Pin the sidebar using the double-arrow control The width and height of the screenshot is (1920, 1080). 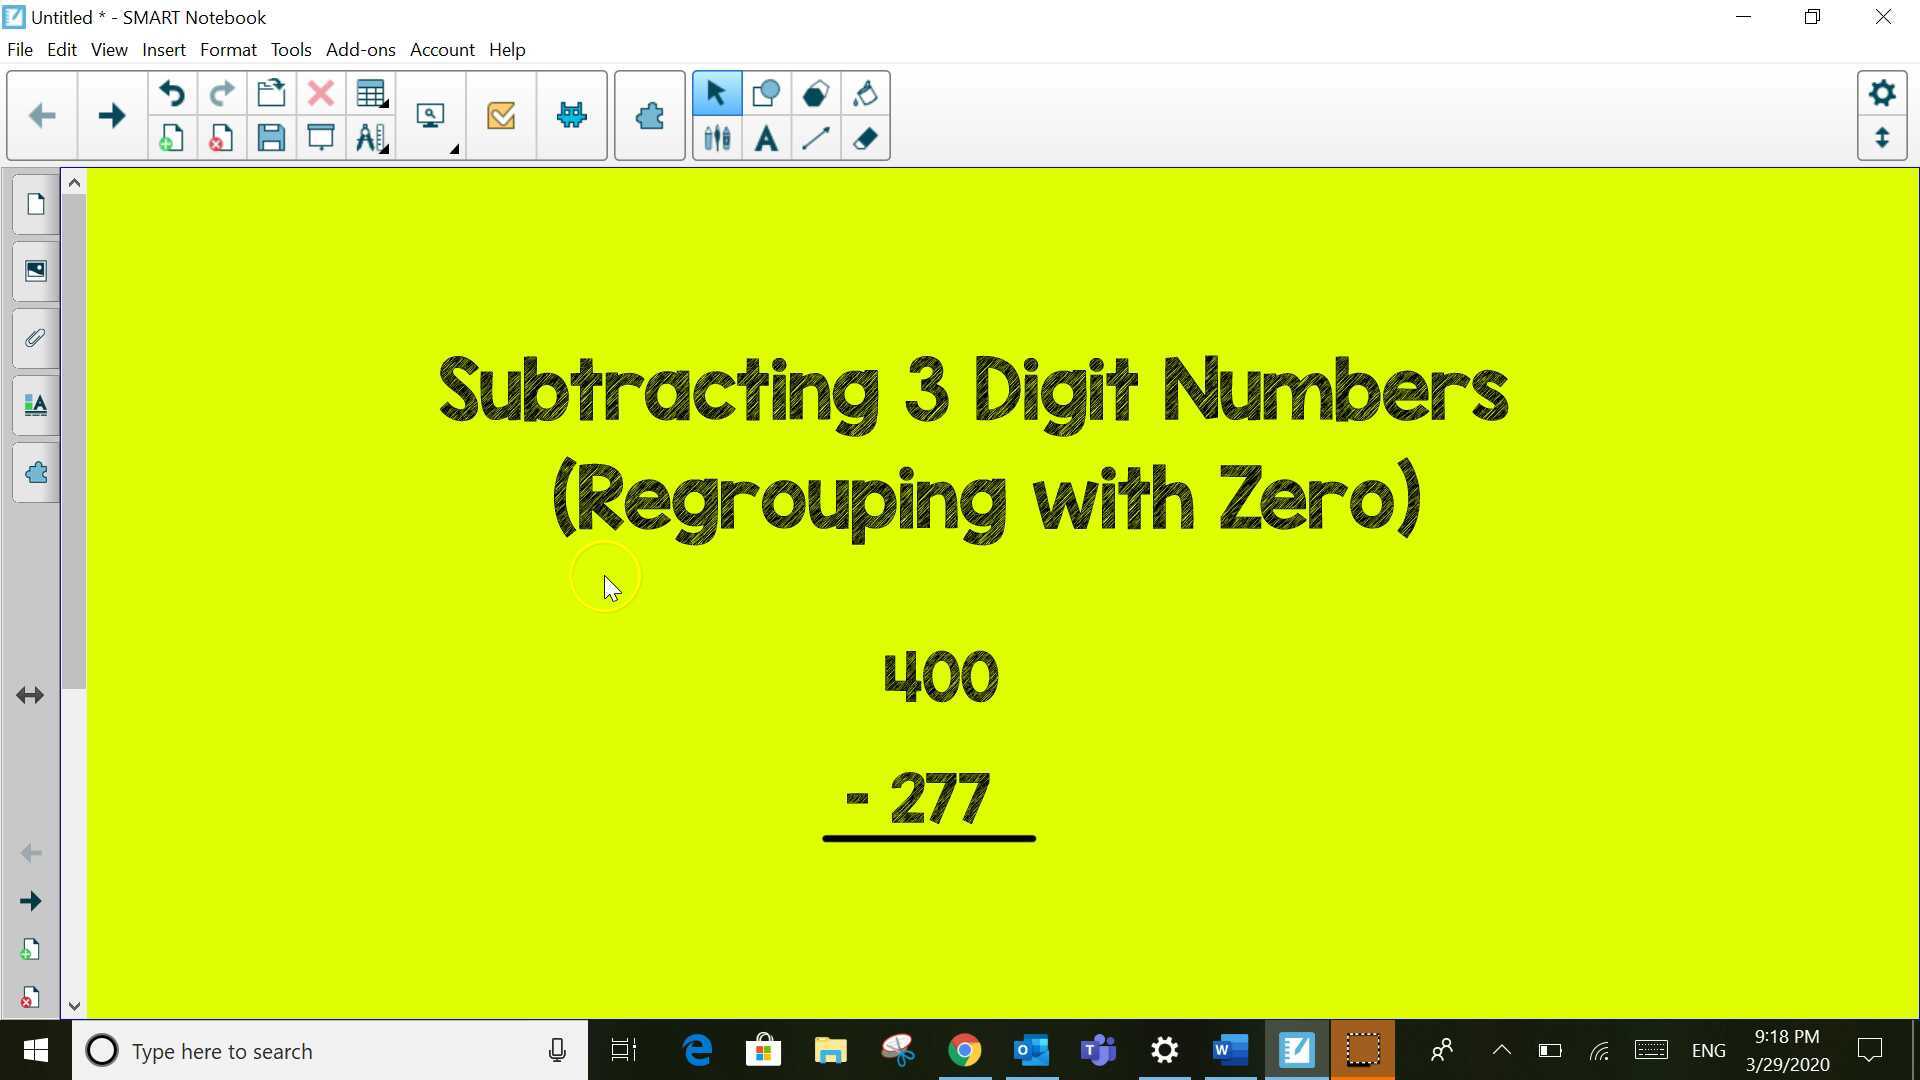click(29, 695)
